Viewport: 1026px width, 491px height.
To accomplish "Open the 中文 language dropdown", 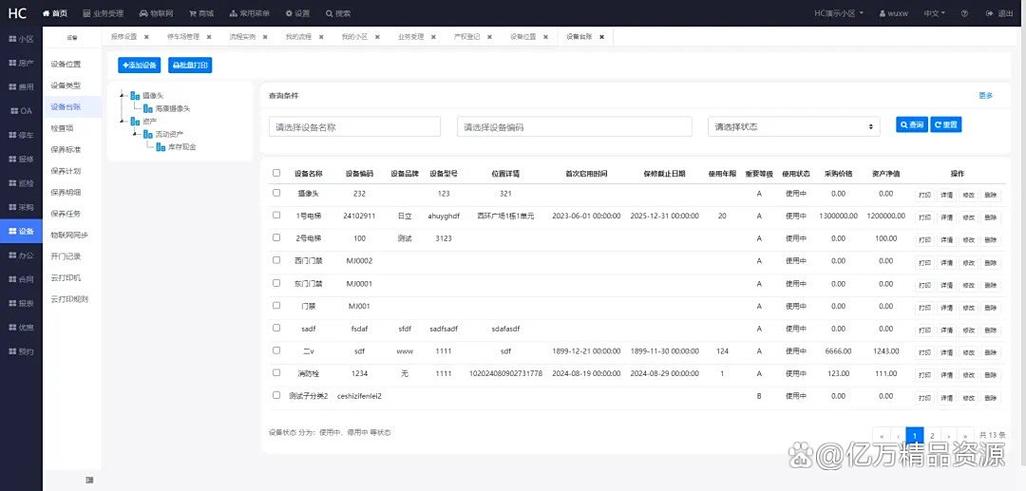I will click(x=934, y=13).
